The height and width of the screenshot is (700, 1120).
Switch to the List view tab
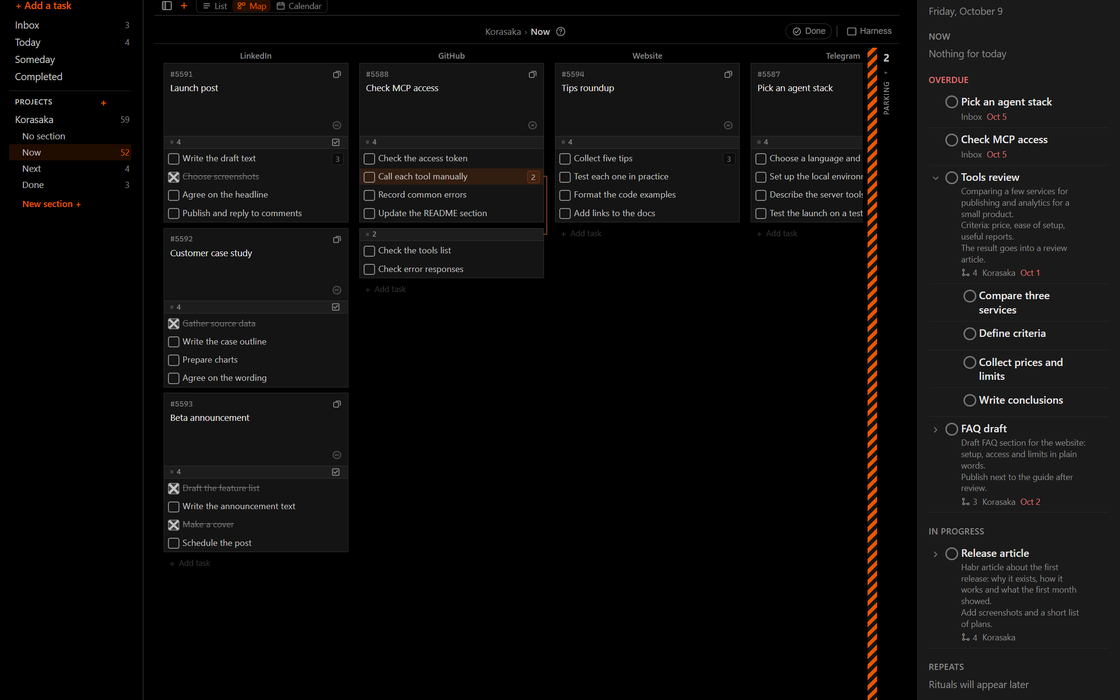(214, 6)
